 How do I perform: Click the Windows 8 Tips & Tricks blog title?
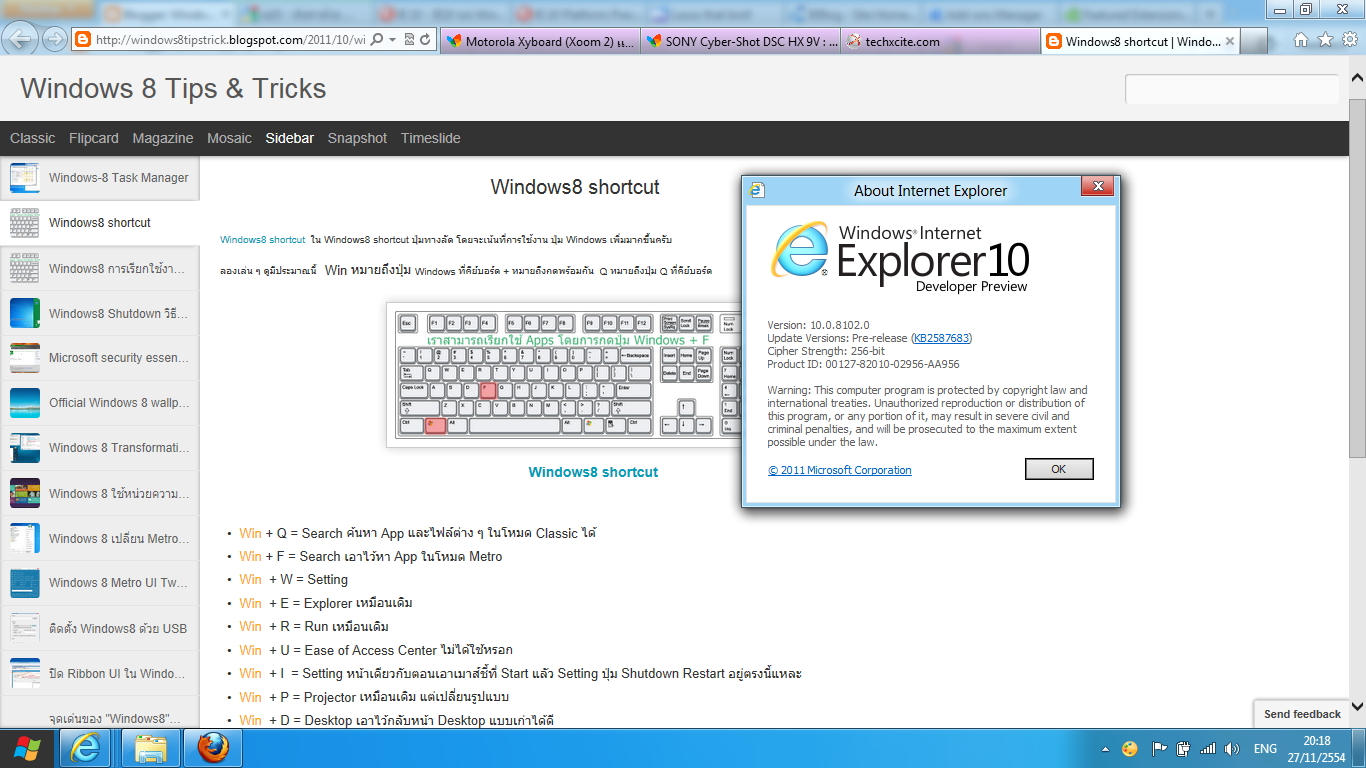click(x=173, y=88)
